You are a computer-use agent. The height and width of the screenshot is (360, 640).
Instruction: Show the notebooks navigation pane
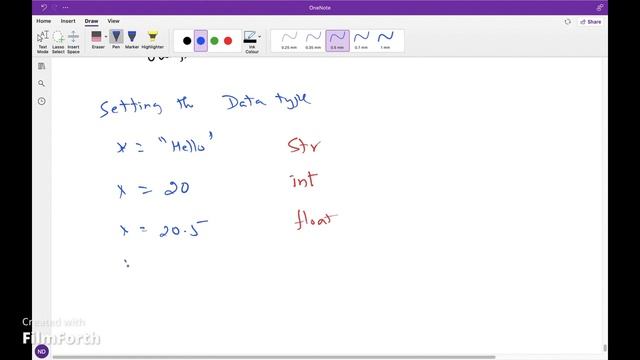42,66
